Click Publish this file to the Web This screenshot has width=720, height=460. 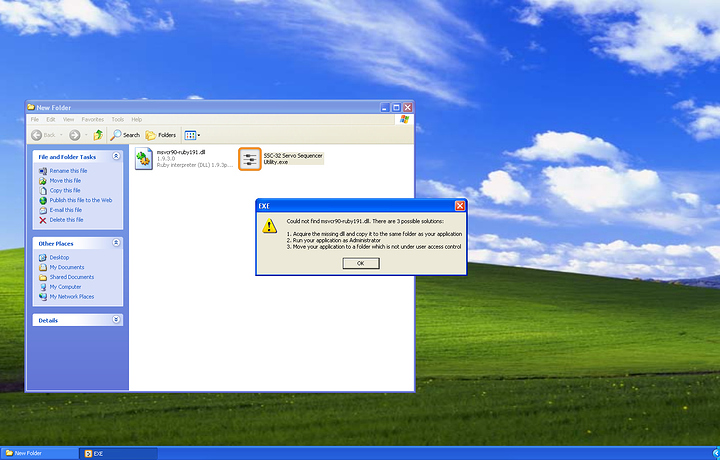pyautogui.click(x=81, y=200)
